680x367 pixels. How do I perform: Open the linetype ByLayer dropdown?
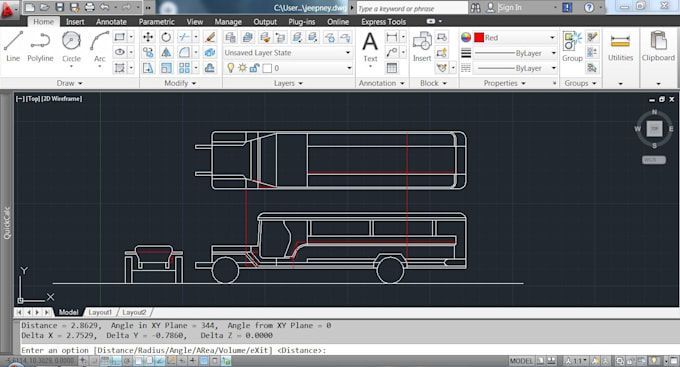point(553,68)
